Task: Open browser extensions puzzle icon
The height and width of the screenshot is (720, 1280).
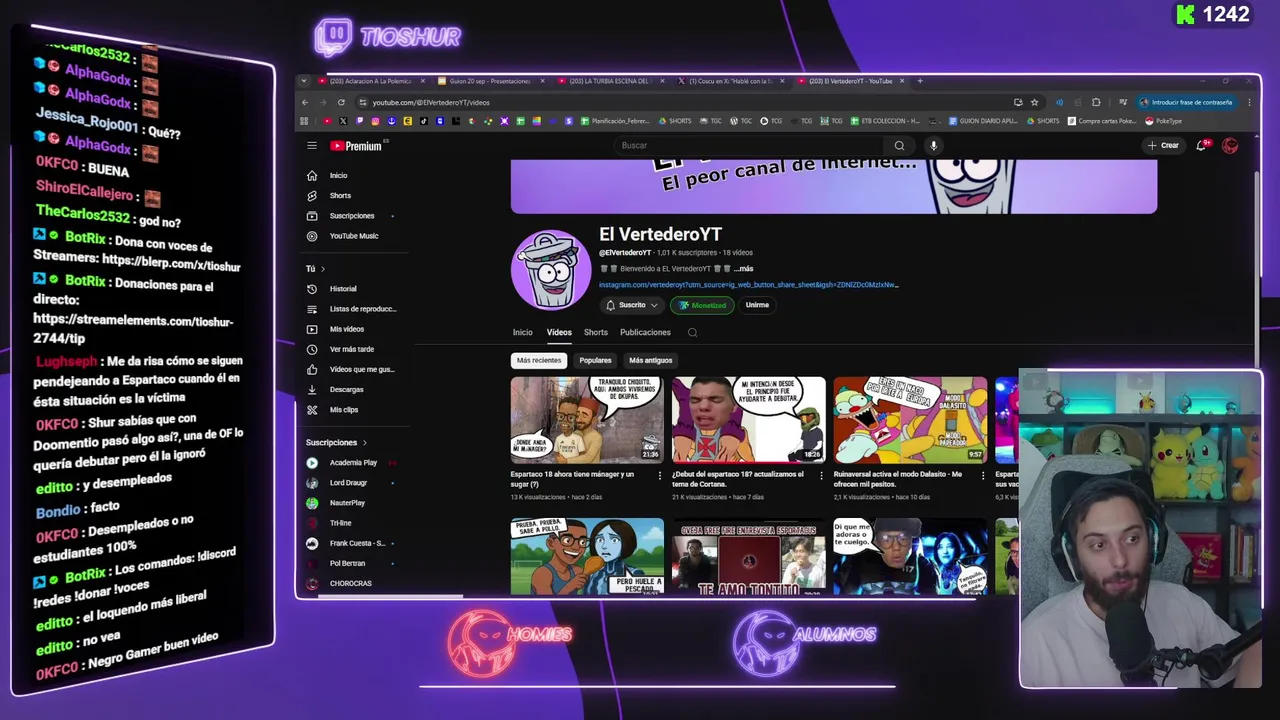Action: pos(1096,102)
